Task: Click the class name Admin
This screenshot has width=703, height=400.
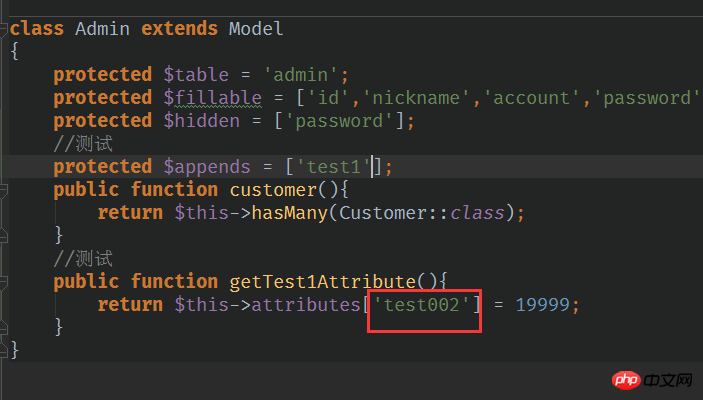Action: tap(102, 28)
